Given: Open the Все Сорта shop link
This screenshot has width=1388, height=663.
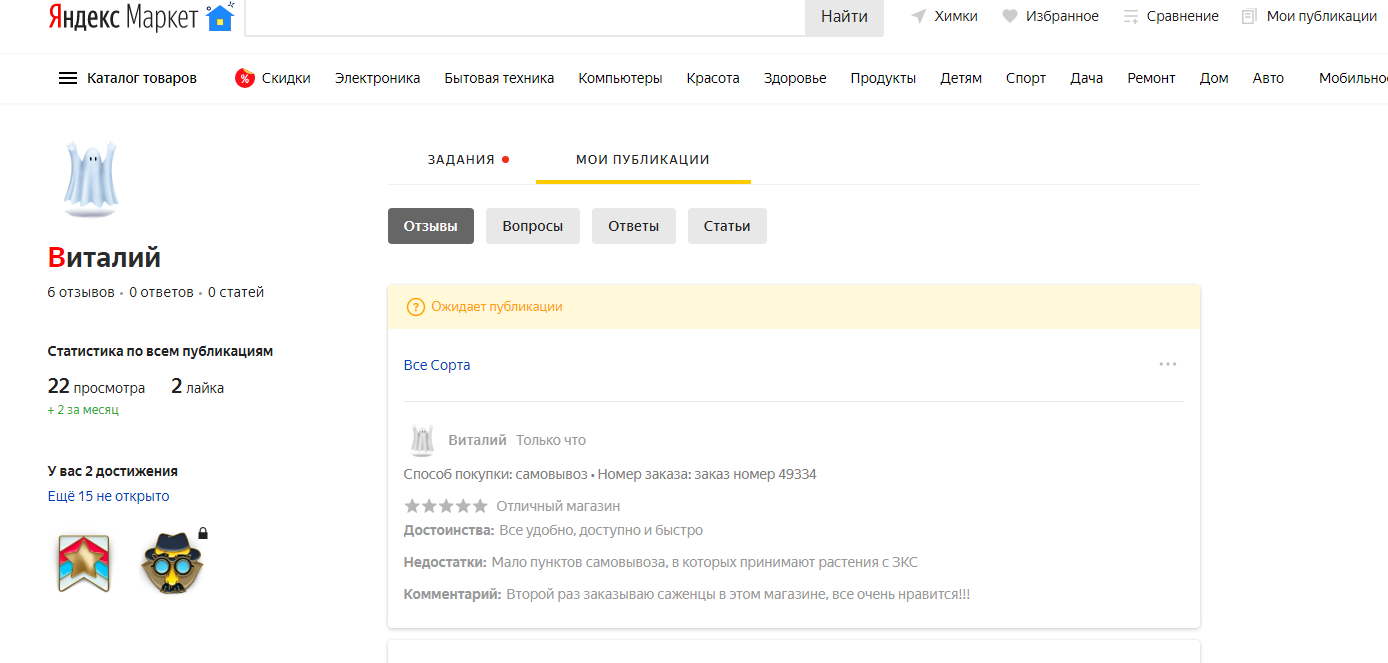Looking at the screenshot, I should click(x=437, y=365).
